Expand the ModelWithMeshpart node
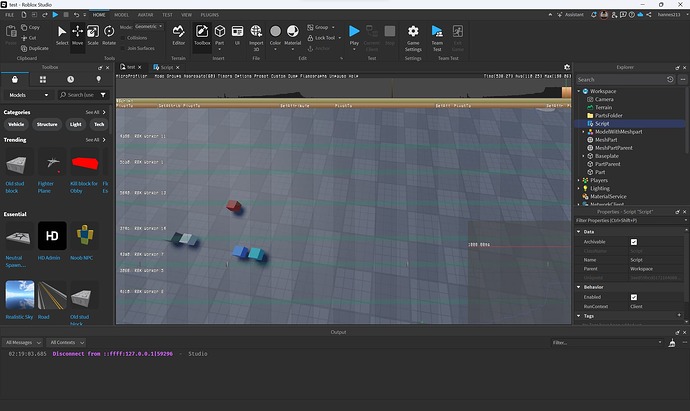This screenshot has width=690, height=411. (x=584, y=132)
